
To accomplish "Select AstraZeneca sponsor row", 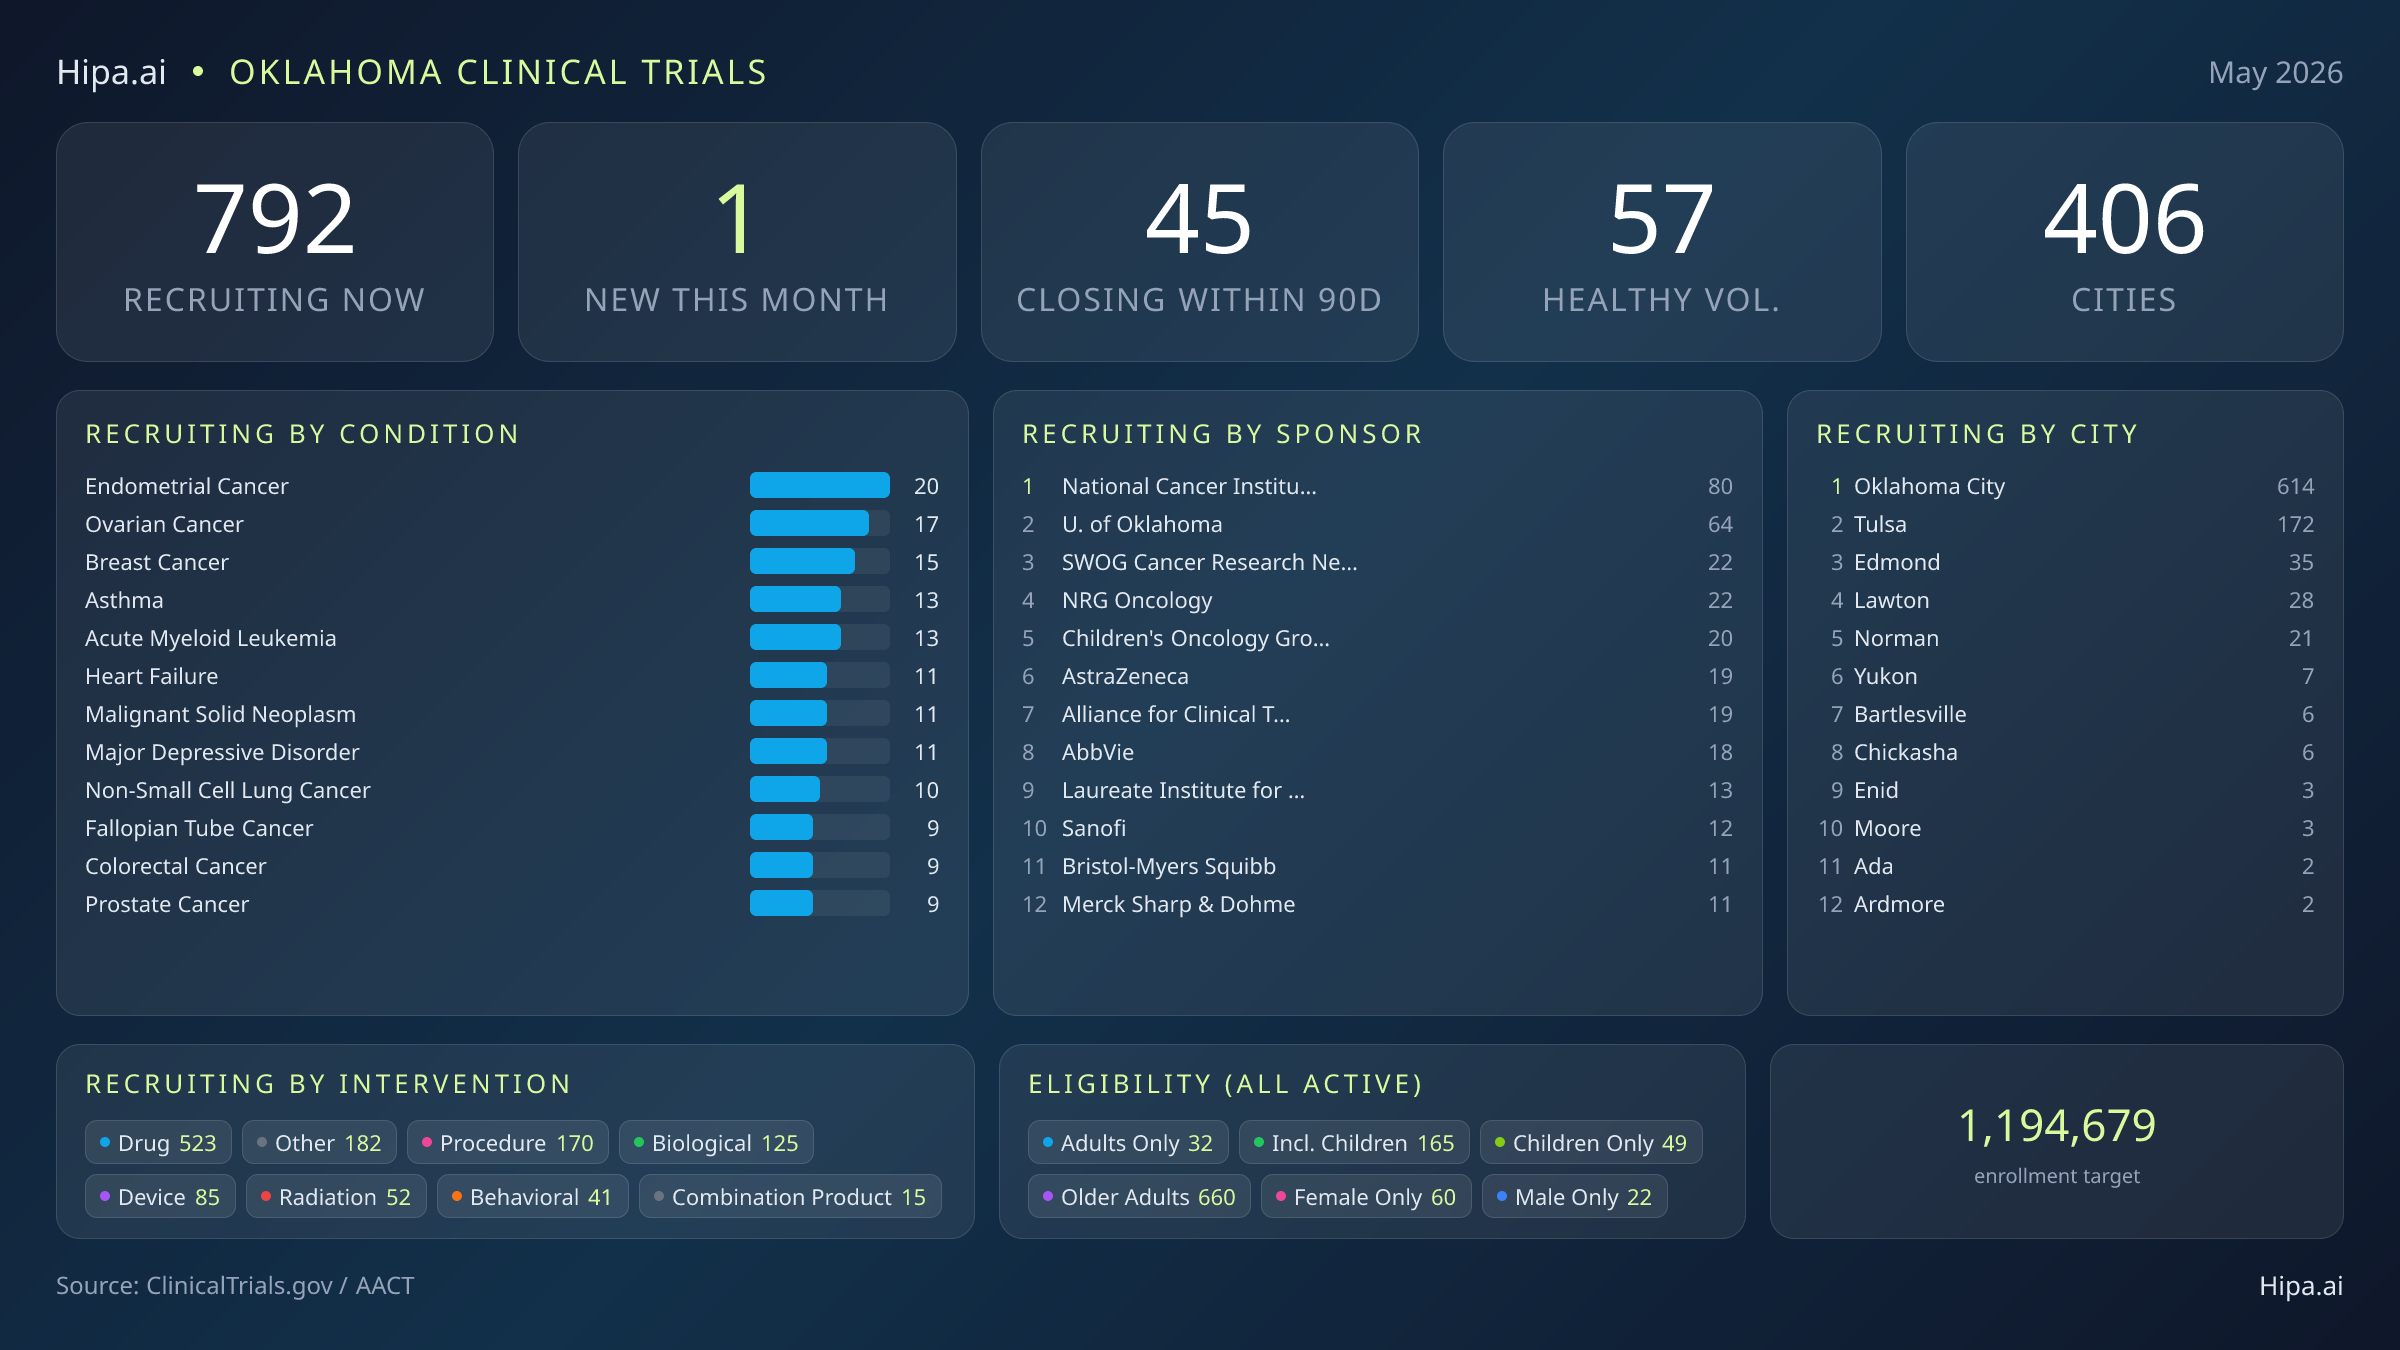I will click(x=1377, y=676).
